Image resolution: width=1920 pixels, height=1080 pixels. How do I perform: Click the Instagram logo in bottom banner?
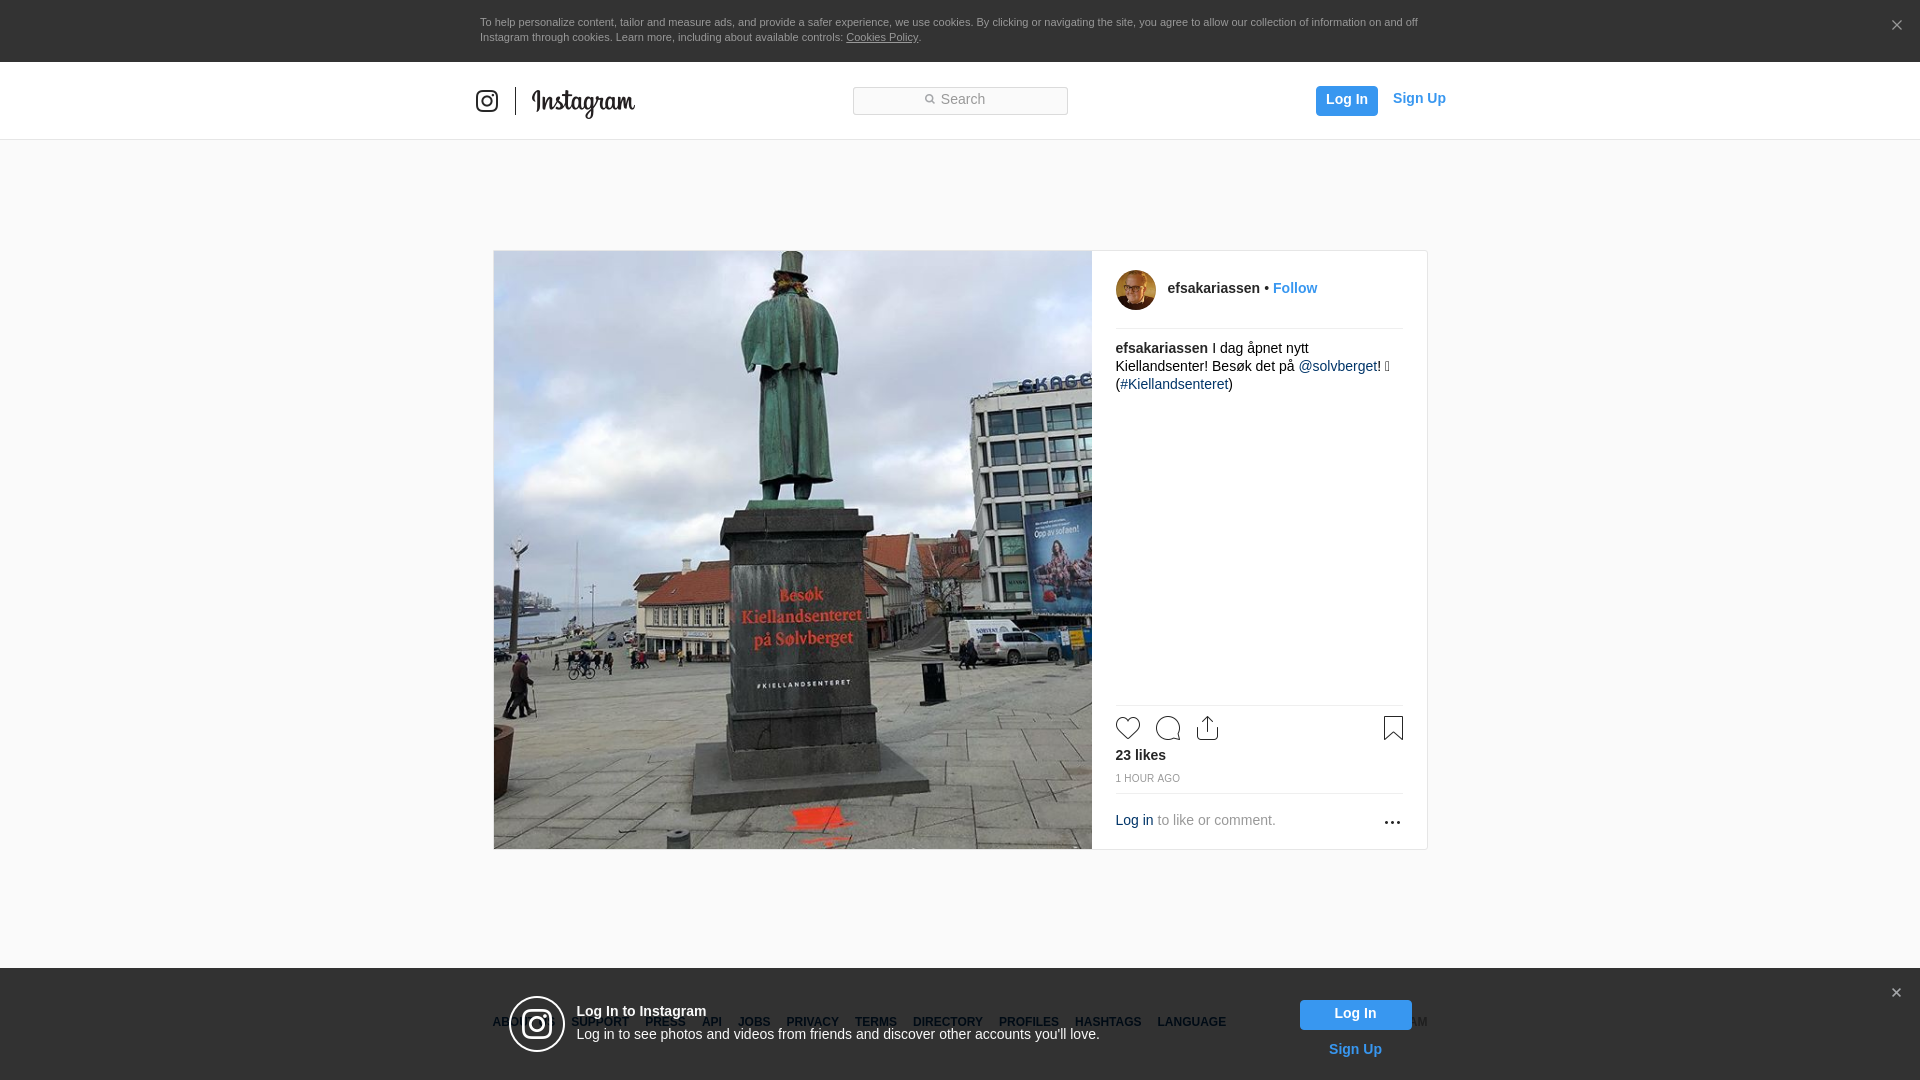click(x=537, y=1024)
